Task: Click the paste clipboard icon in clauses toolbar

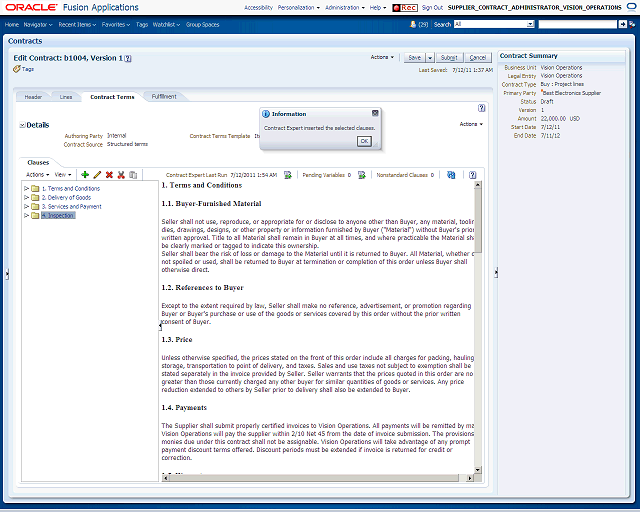Action: tap(133, 175)
